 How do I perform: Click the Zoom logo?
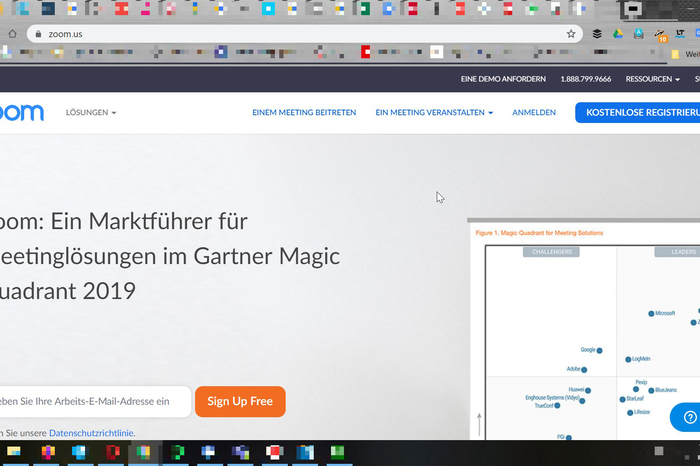coord(22,112)
